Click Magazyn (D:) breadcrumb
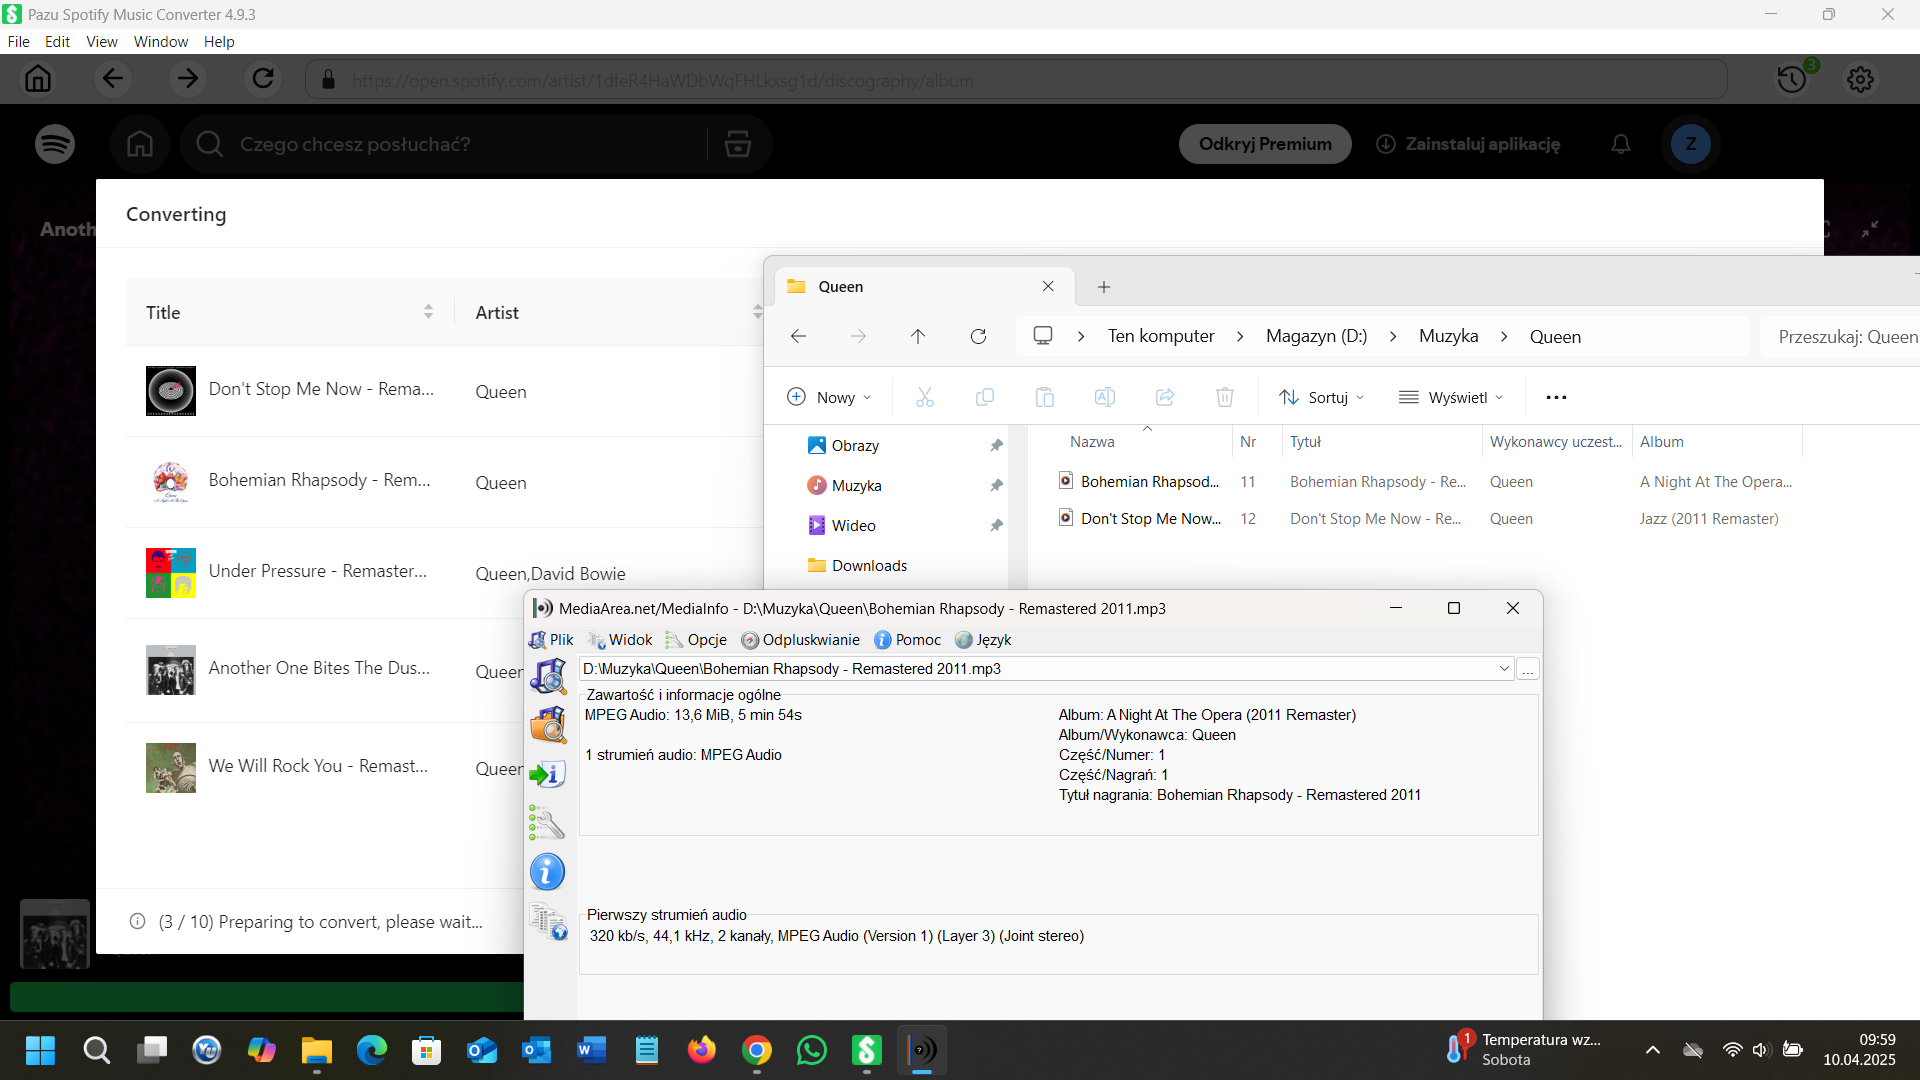This screenshot has width=1920, height=1080. [1316, 336]
